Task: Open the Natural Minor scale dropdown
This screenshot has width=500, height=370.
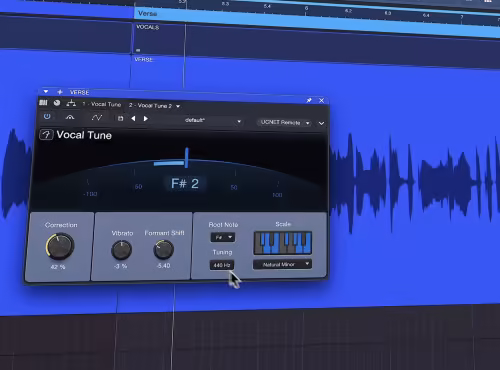Action: click(x=282, y=265)
